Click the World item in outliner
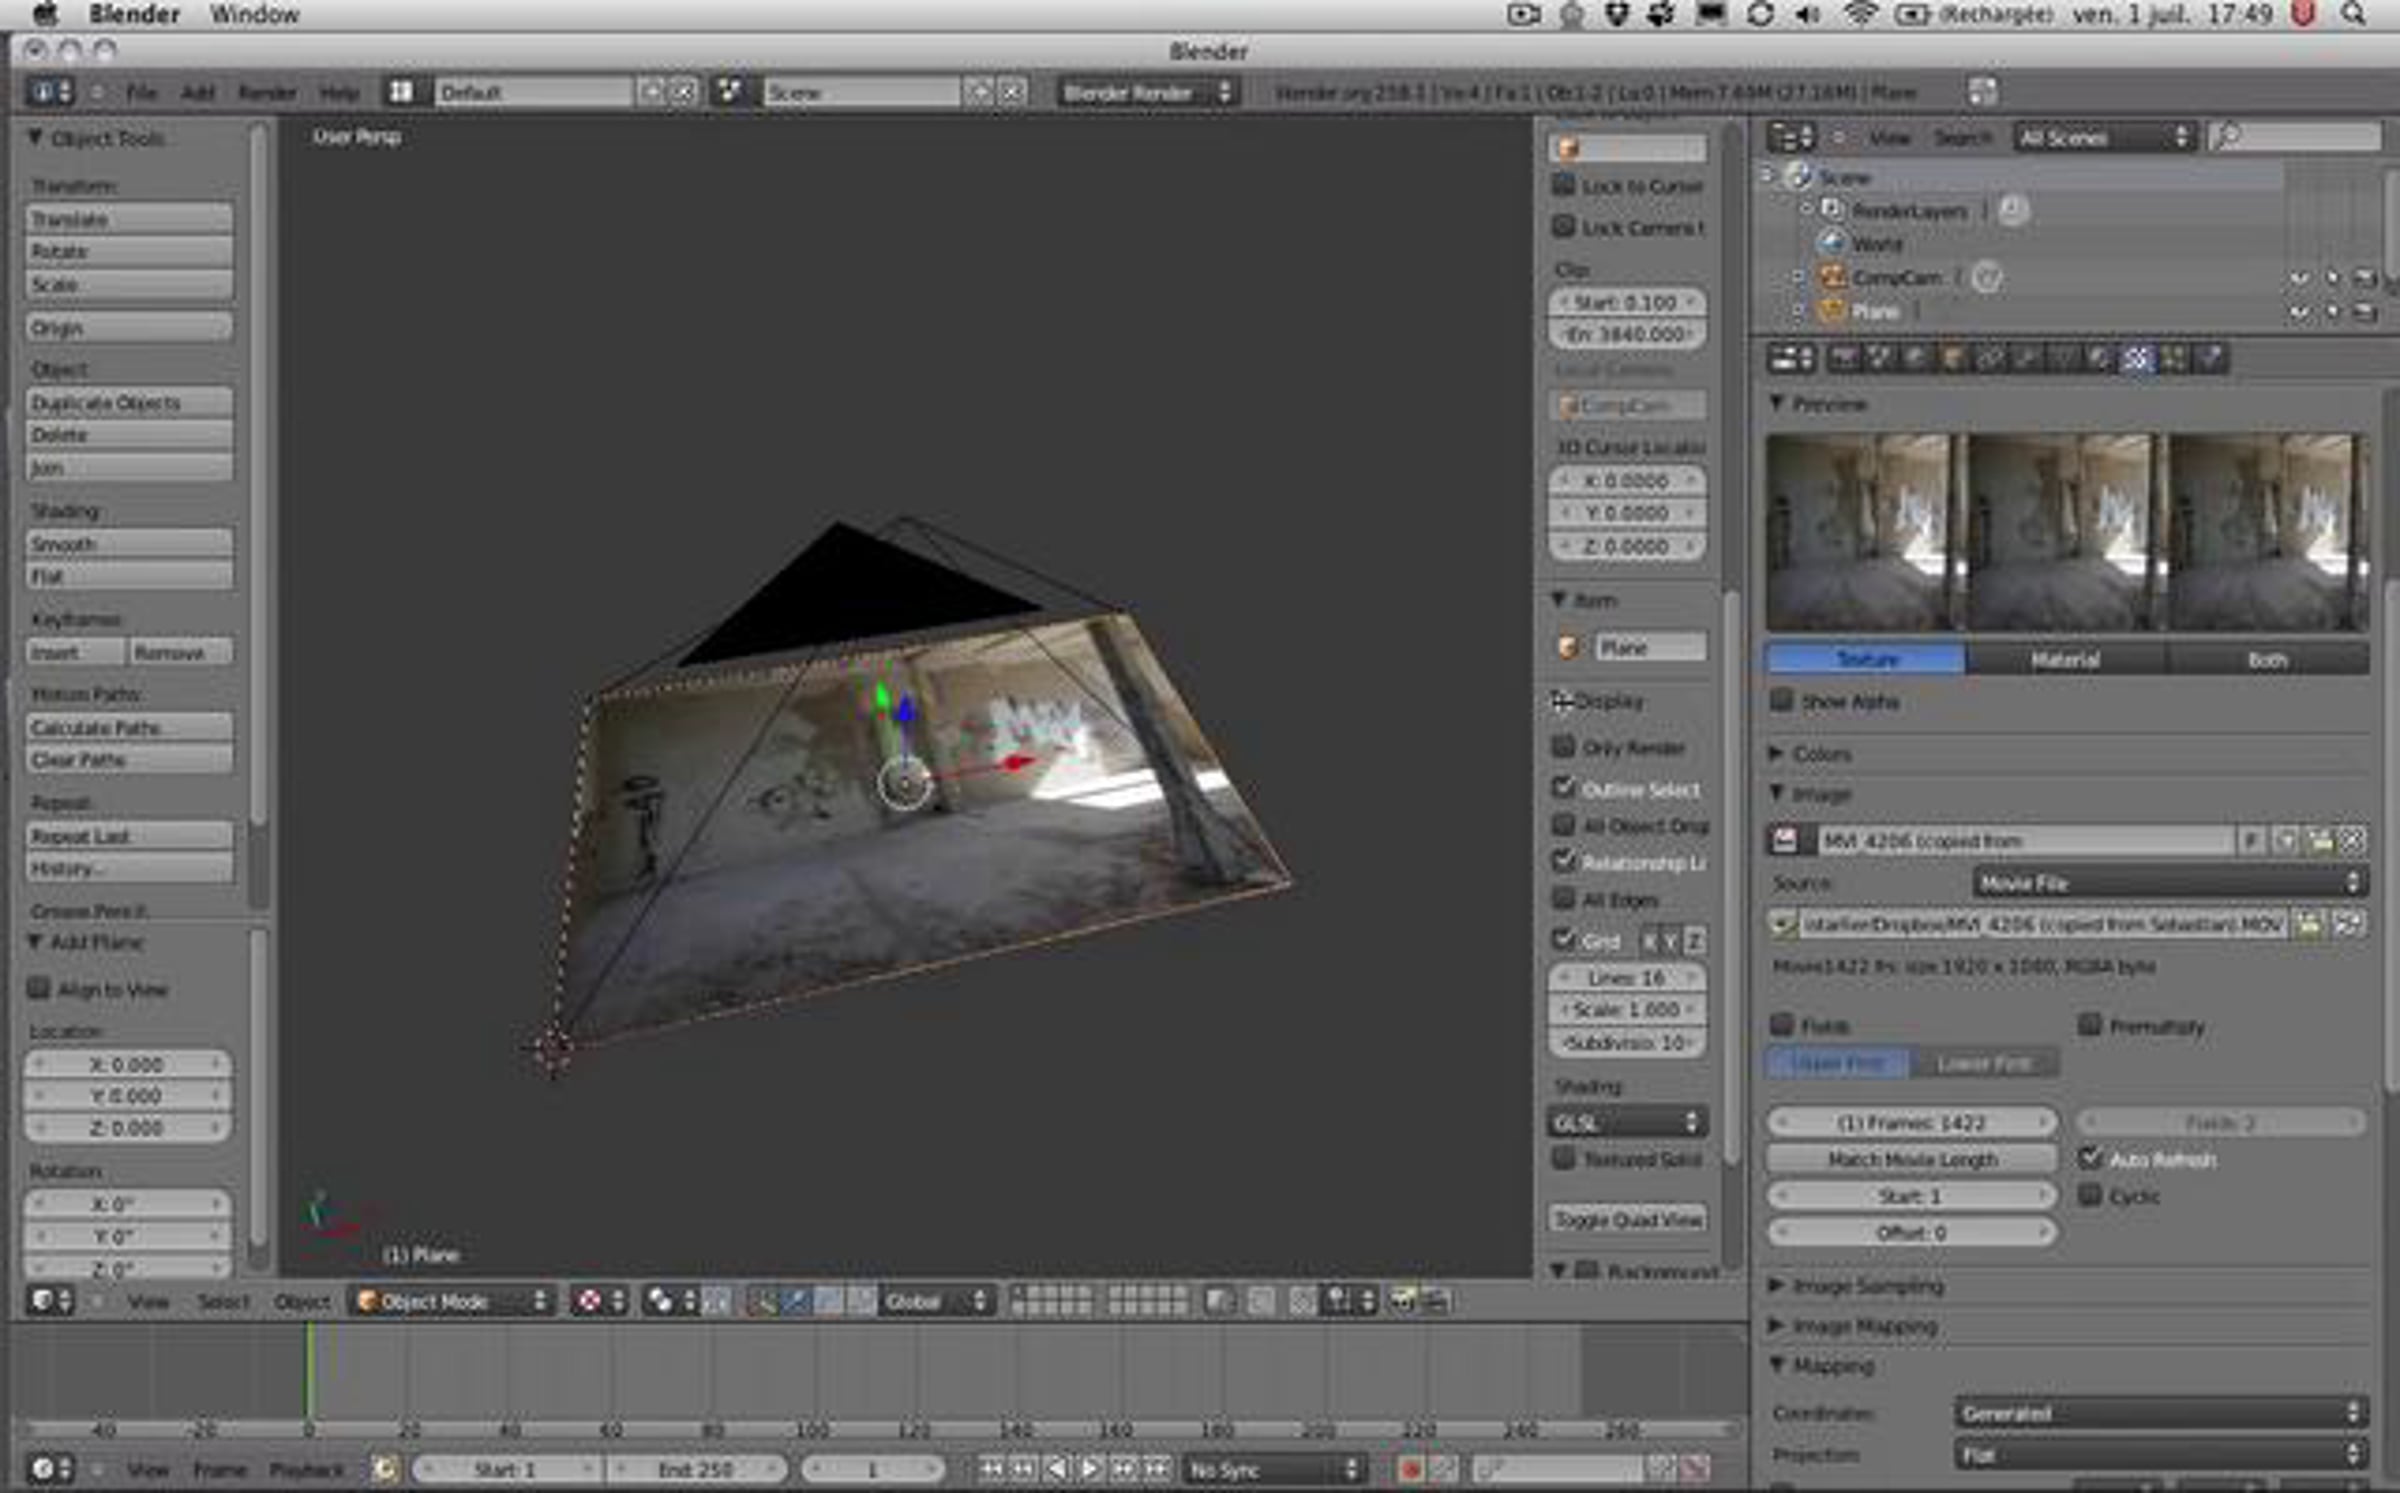The width and height of the screenshot is (2400, 1493). point(1877,244)
